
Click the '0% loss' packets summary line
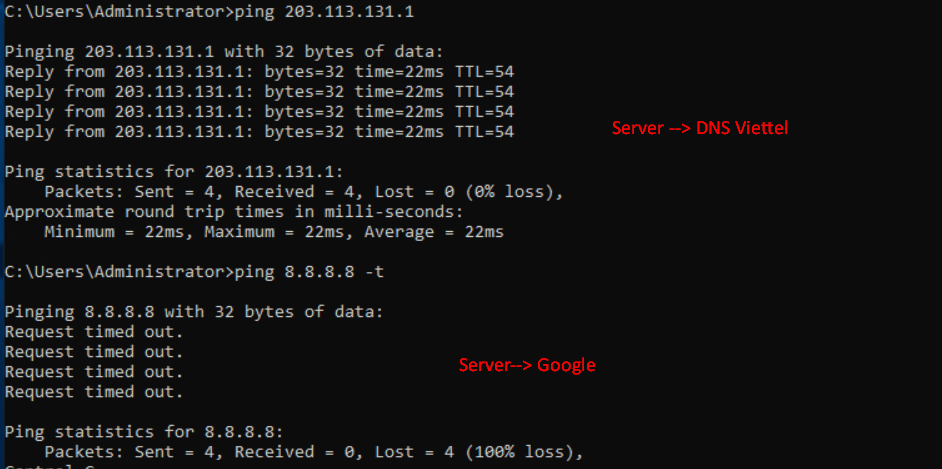click(x=303, y=192)
